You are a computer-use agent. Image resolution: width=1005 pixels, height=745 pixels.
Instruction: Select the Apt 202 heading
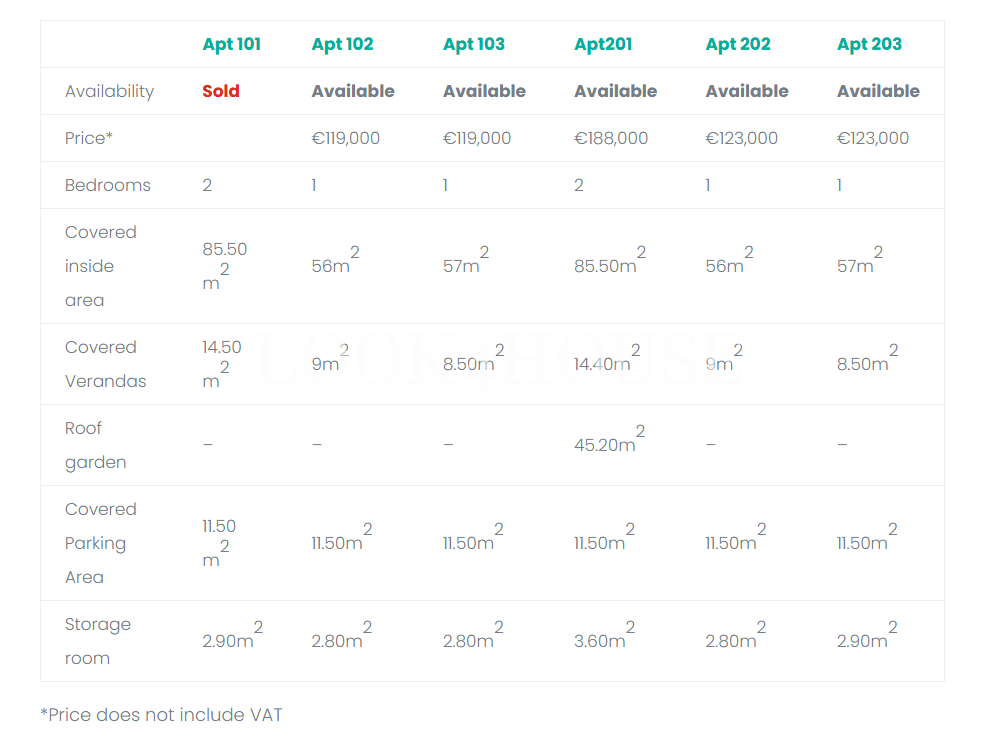[738, 44]
